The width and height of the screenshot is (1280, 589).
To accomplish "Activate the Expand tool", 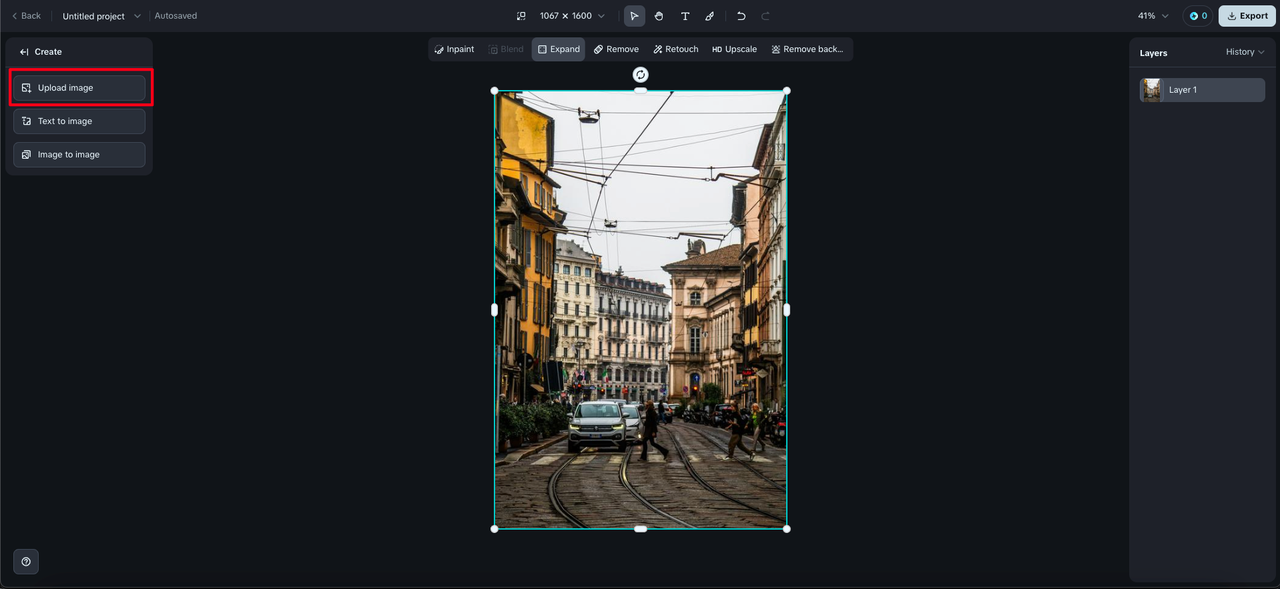I will pos(558,49).
